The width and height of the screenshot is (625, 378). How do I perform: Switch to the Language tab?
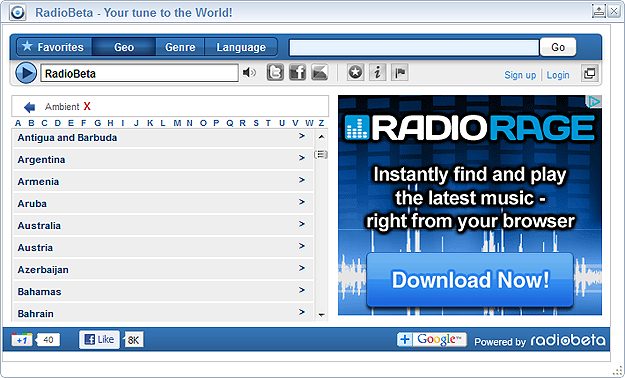[x=241, y=47]
